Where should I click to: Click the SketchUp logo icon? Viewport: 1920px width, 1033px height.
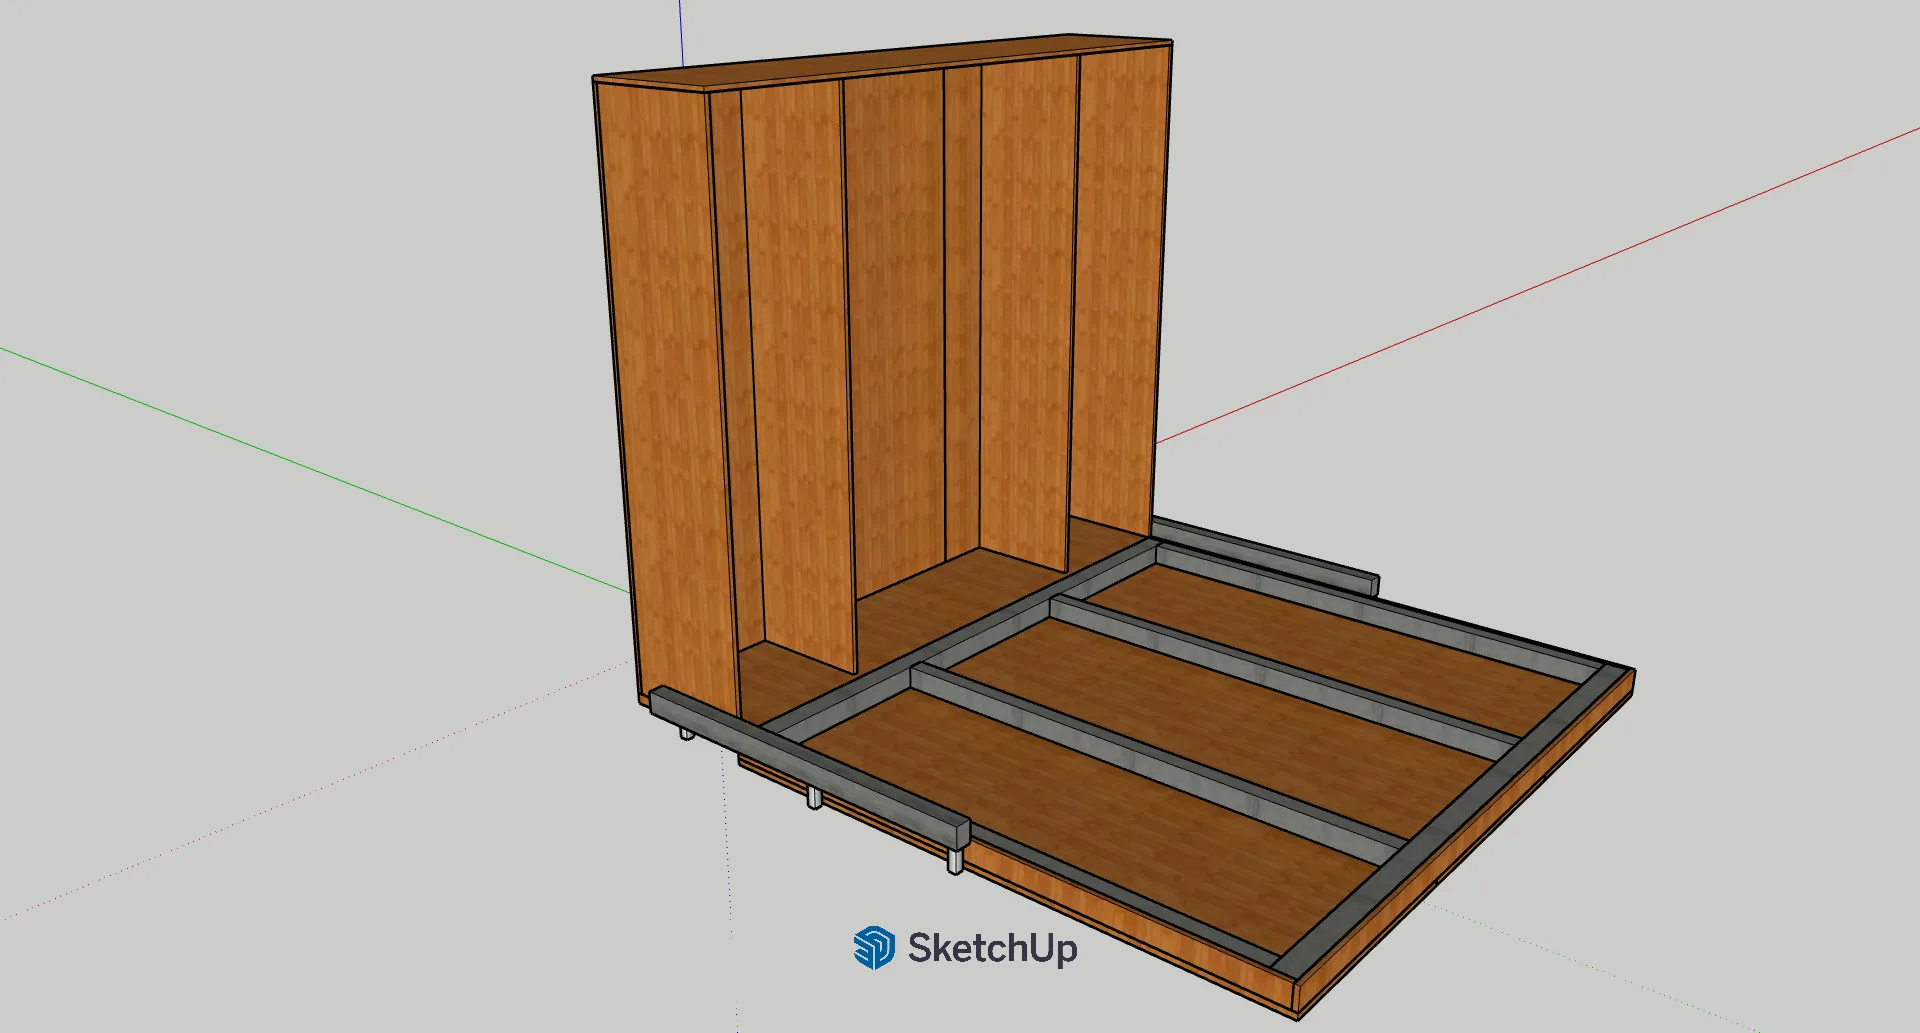coord(874,947)
